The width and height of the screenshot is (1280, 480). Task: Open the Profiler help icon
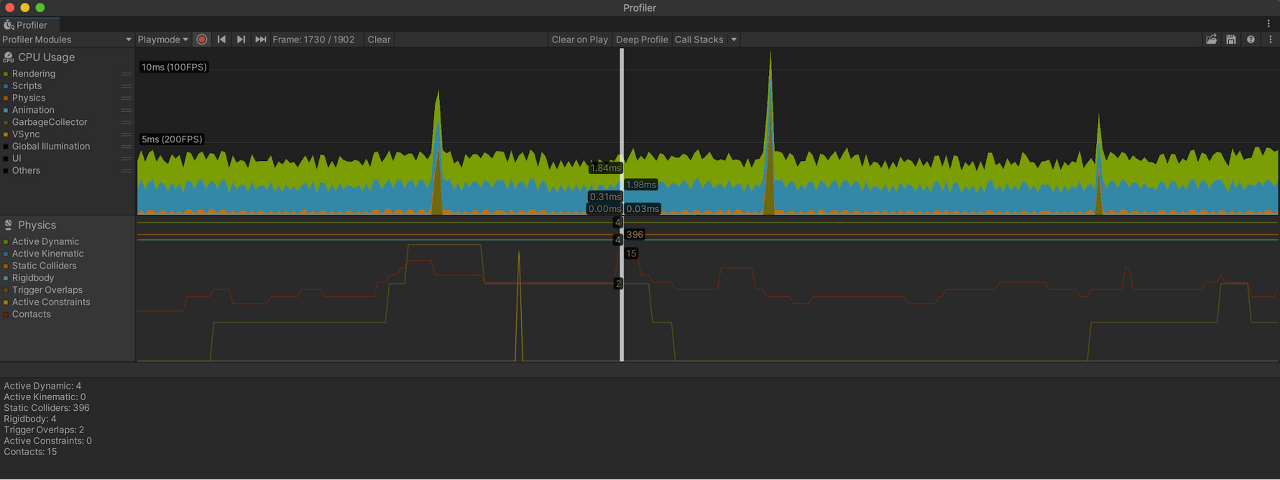point(1250,40)
